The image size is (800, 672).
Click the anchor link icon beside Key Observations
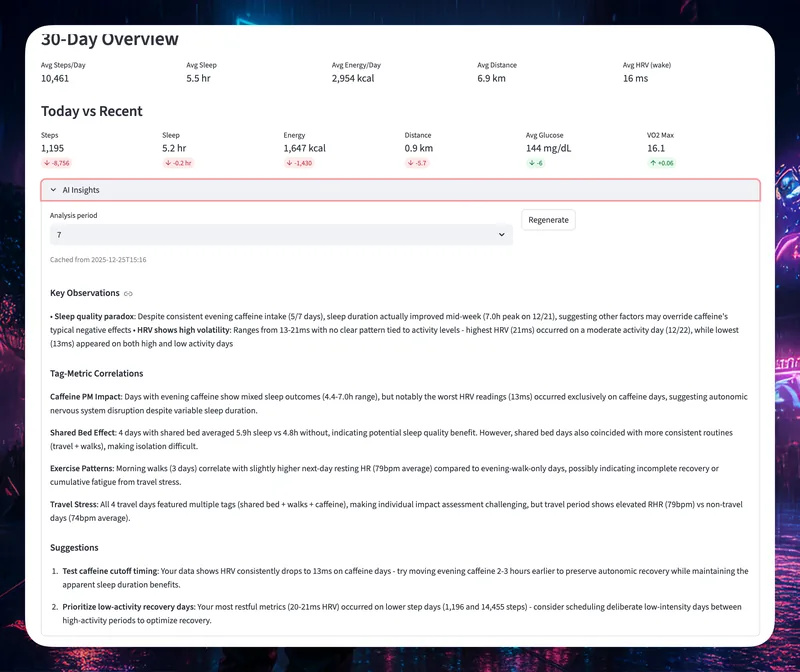click(x=128, y=293)
